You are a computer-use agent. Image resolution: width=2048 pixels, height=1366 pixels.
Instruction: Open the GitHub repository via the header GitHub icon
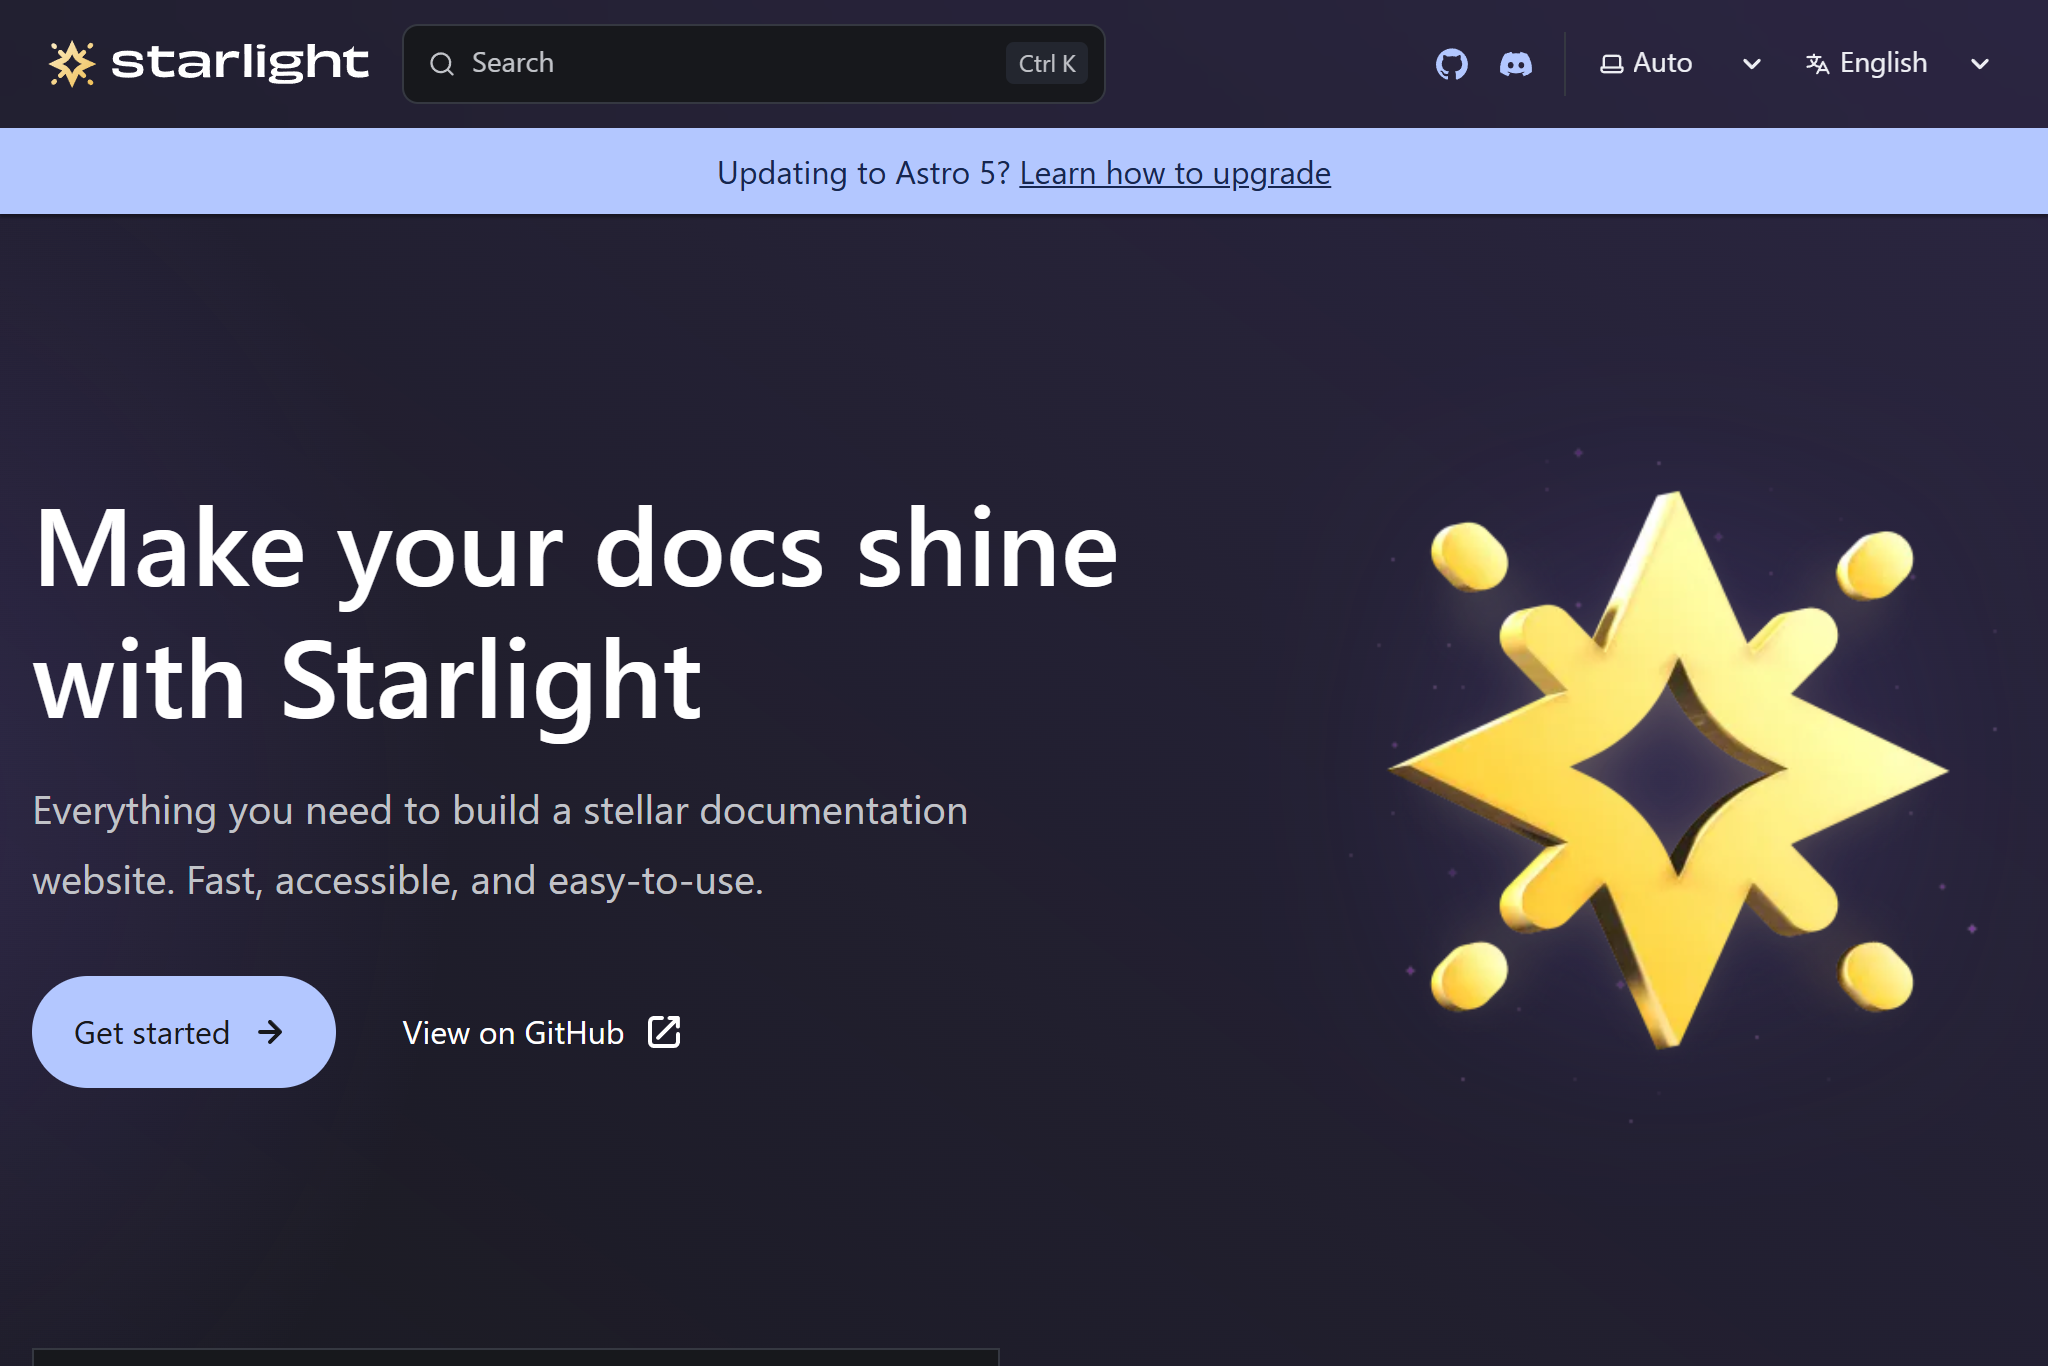1452,63
